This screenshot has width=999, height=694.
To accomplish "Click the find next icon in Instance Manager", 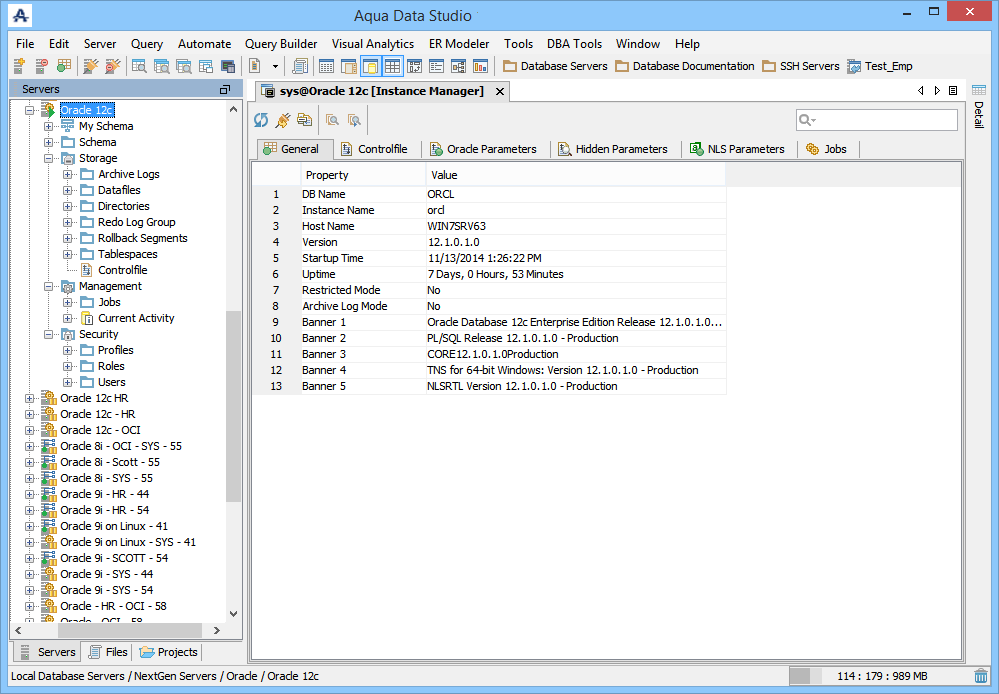I will click(354, 119).
